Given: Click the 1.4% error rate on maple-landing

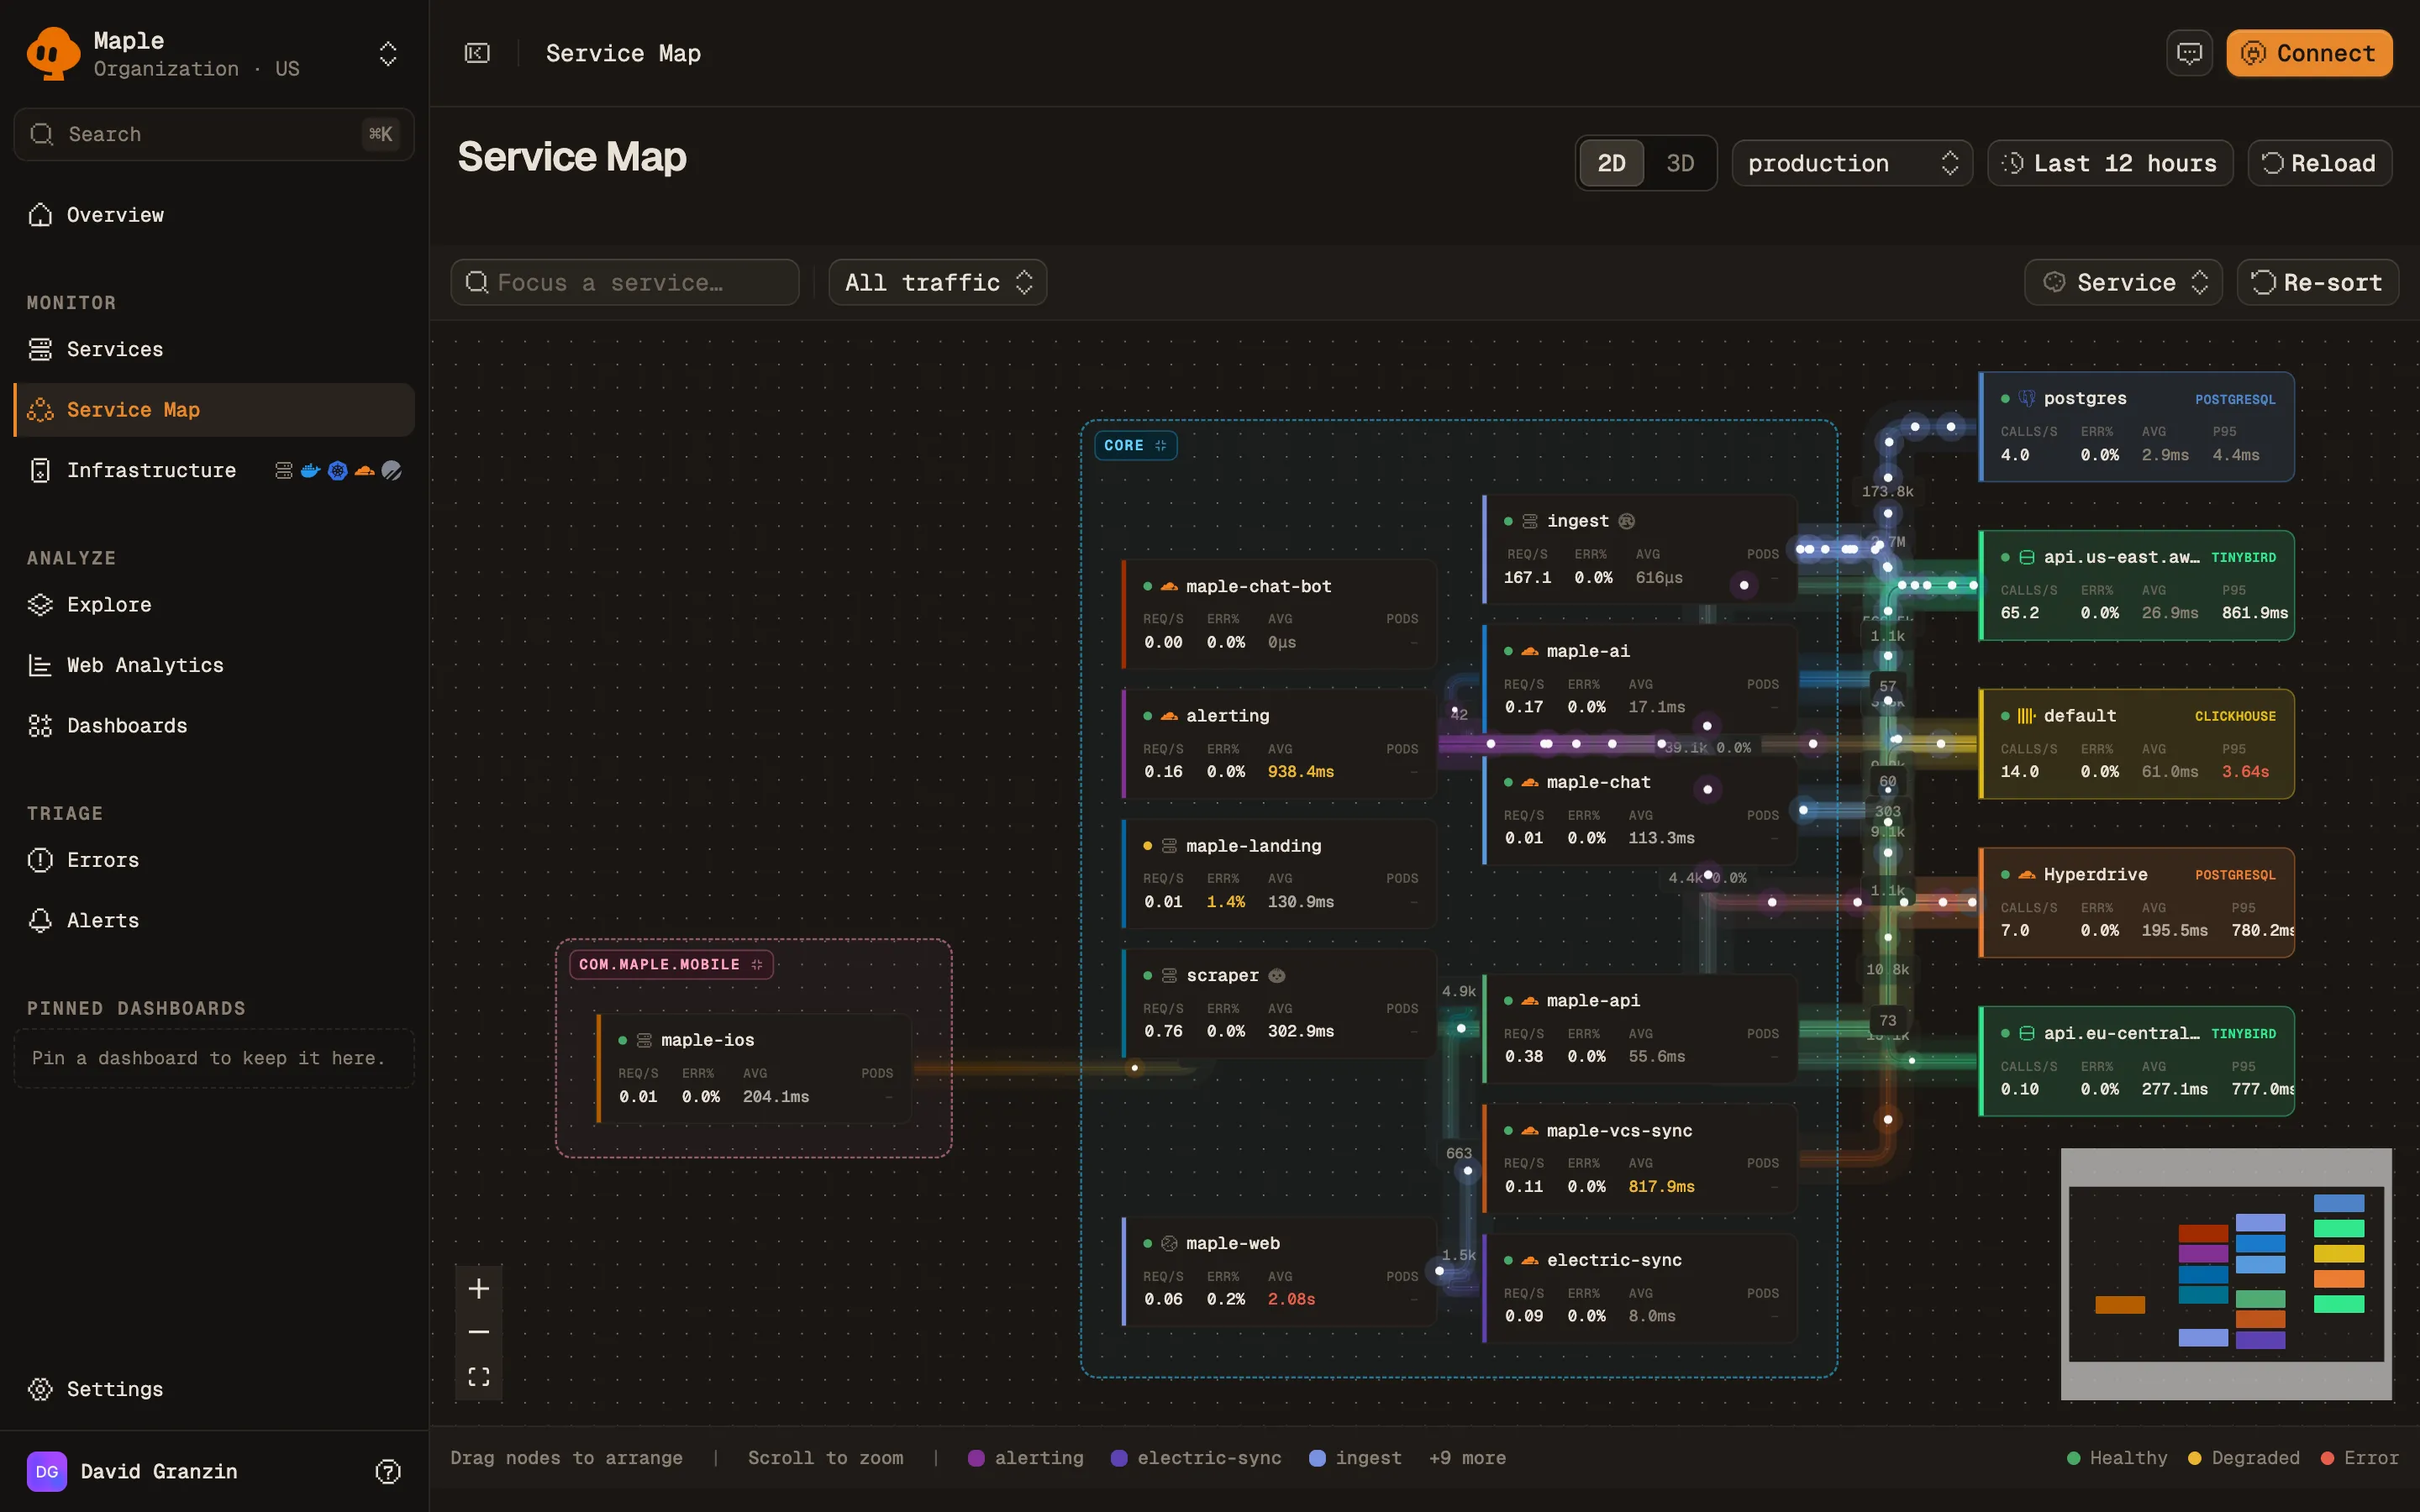Looking at the screenshot, I should (x=1225, y=902).
